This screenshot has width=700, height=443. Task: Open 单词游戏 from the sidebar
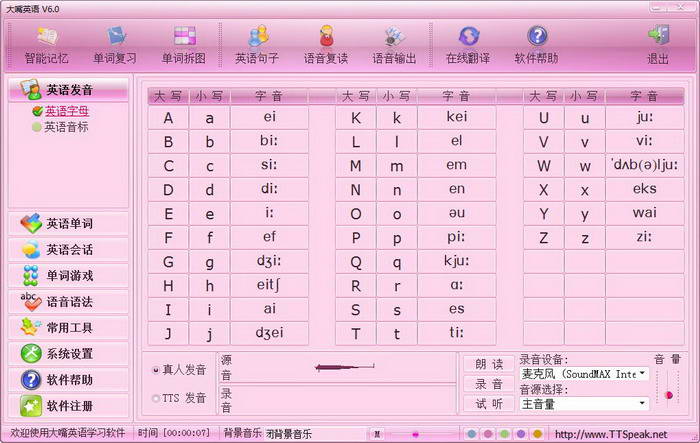pyautogui.click(x=68, y=275)
